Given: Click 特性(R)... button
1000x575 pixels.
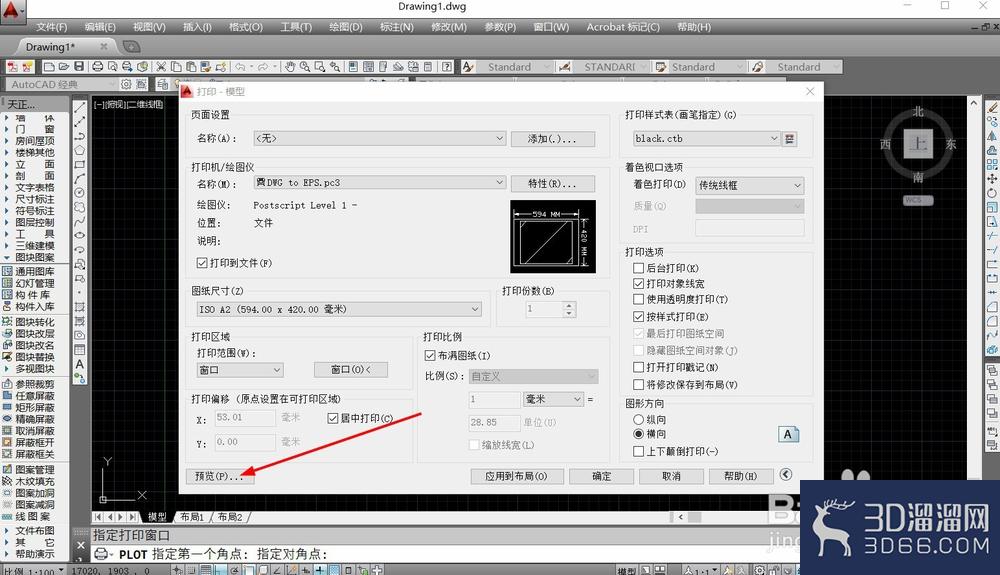Looking at the screenshot, I should 553,184.
